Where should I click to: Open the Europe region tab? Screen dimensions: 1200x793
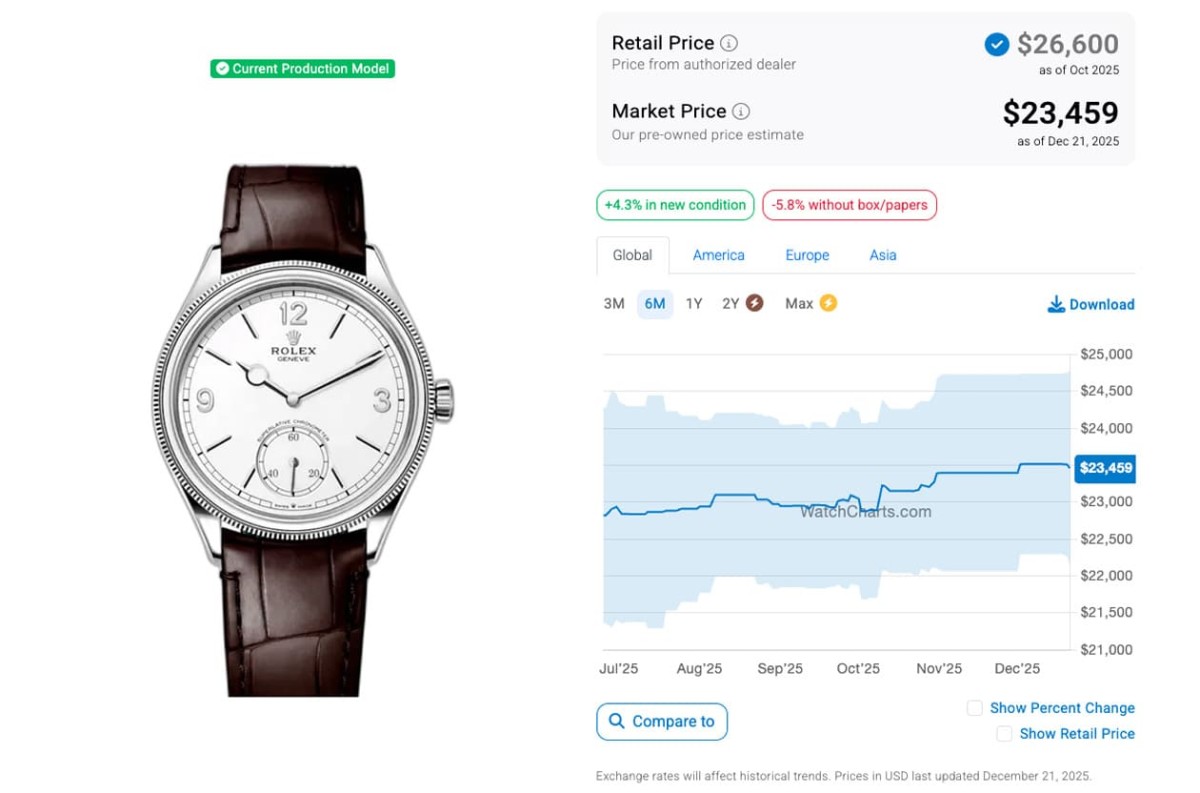click(x=807, y=255)
